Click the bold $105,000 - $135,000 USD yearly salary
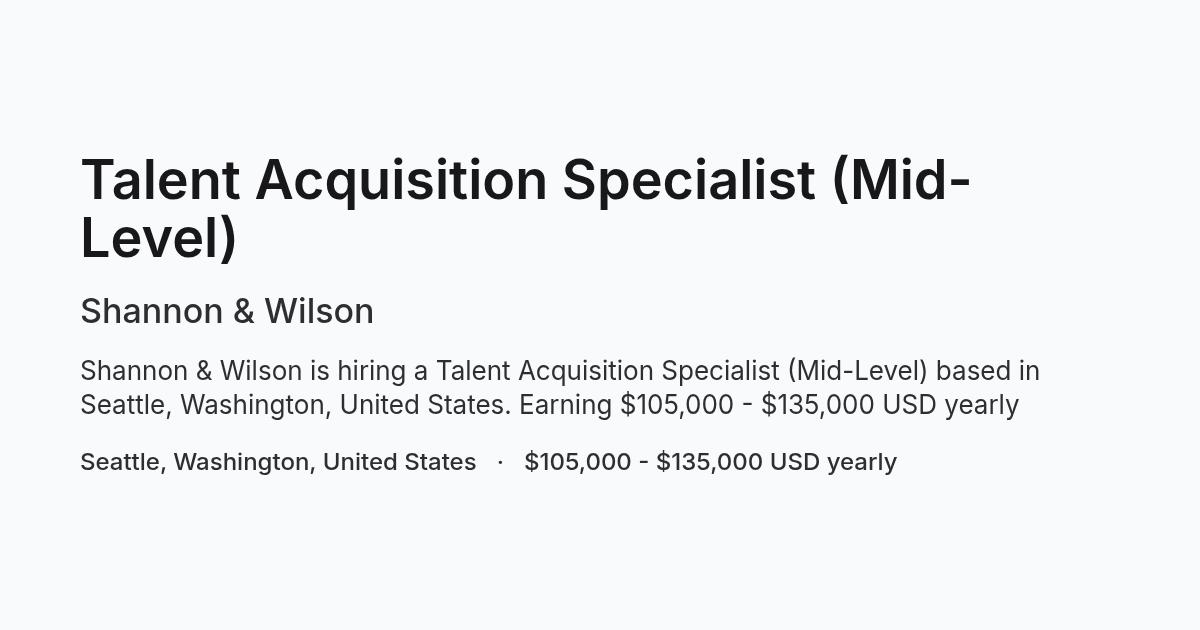Image resolution: width=1200 pixels, height=630 pixels. [x=710, y=462]
